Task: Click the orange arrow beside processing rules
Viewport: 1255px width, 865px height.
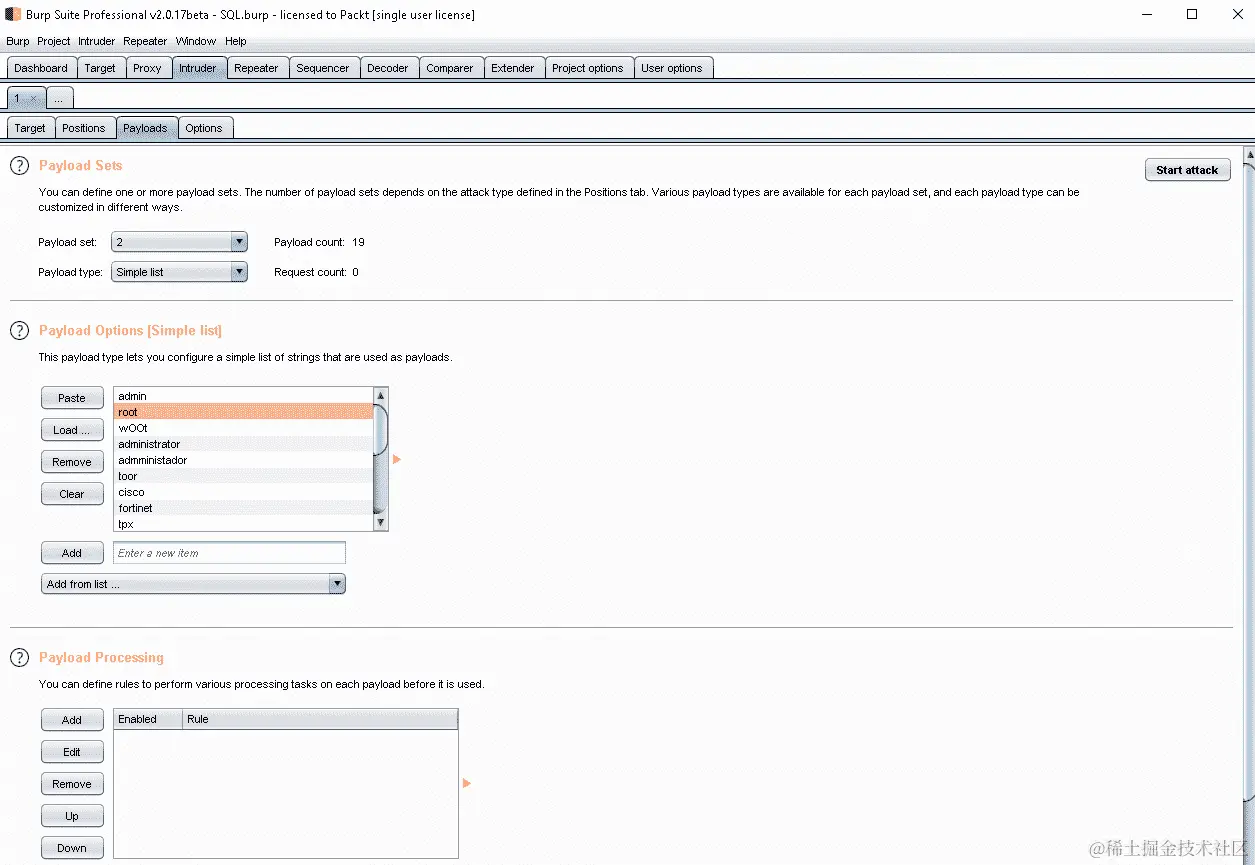Action: point(467,783)
